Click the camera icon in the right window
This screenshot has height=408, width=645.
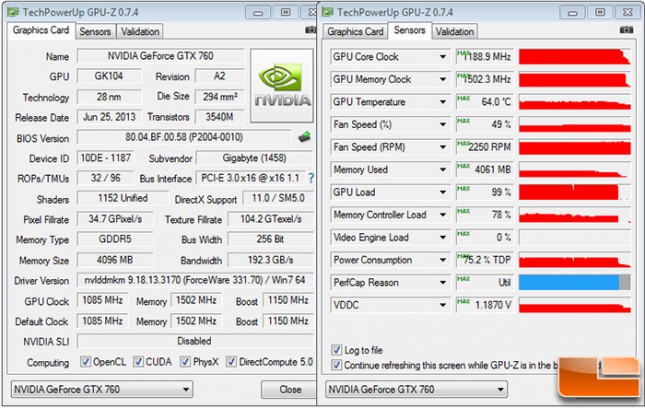point(626,30)
